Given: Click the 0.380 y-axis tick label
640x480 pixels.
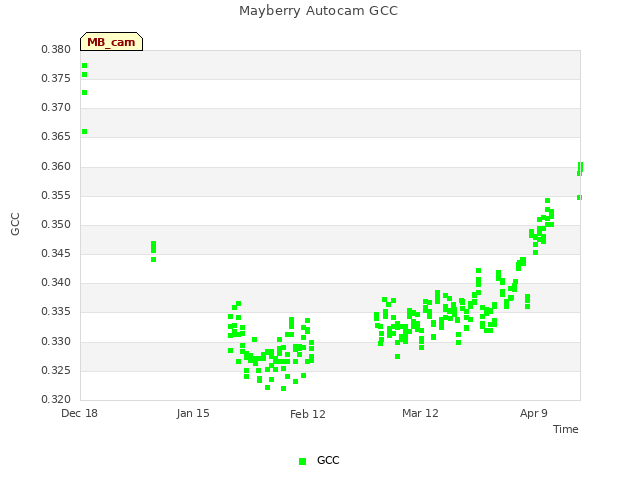Looking at the screenshot, I should 56,49.
